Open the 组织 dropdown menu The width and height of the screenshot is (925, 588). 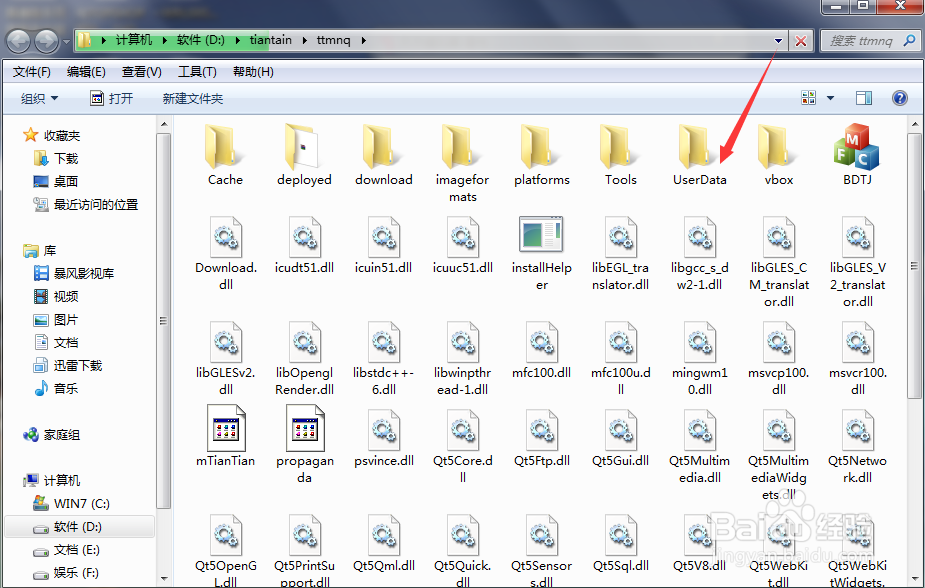(39, 98)
